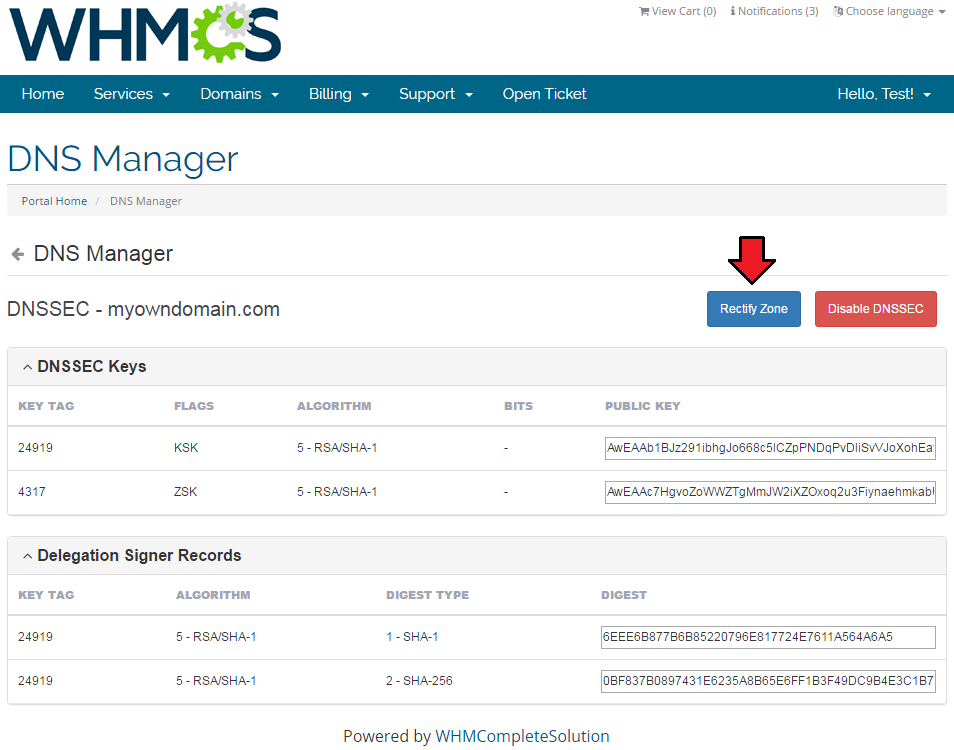Expand Domains menu
The image size is (954, 750).
coord(239,94)
